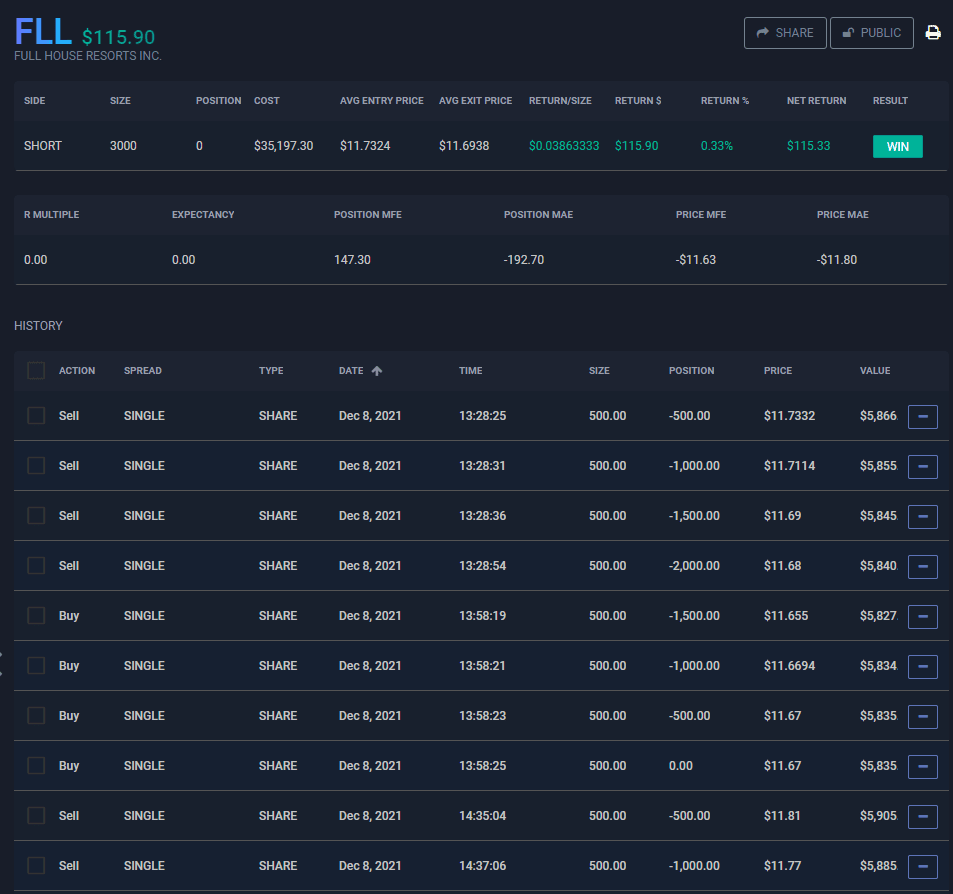Hit the minus icon for 14:35:04 Sell row

[x=922, y=817]
